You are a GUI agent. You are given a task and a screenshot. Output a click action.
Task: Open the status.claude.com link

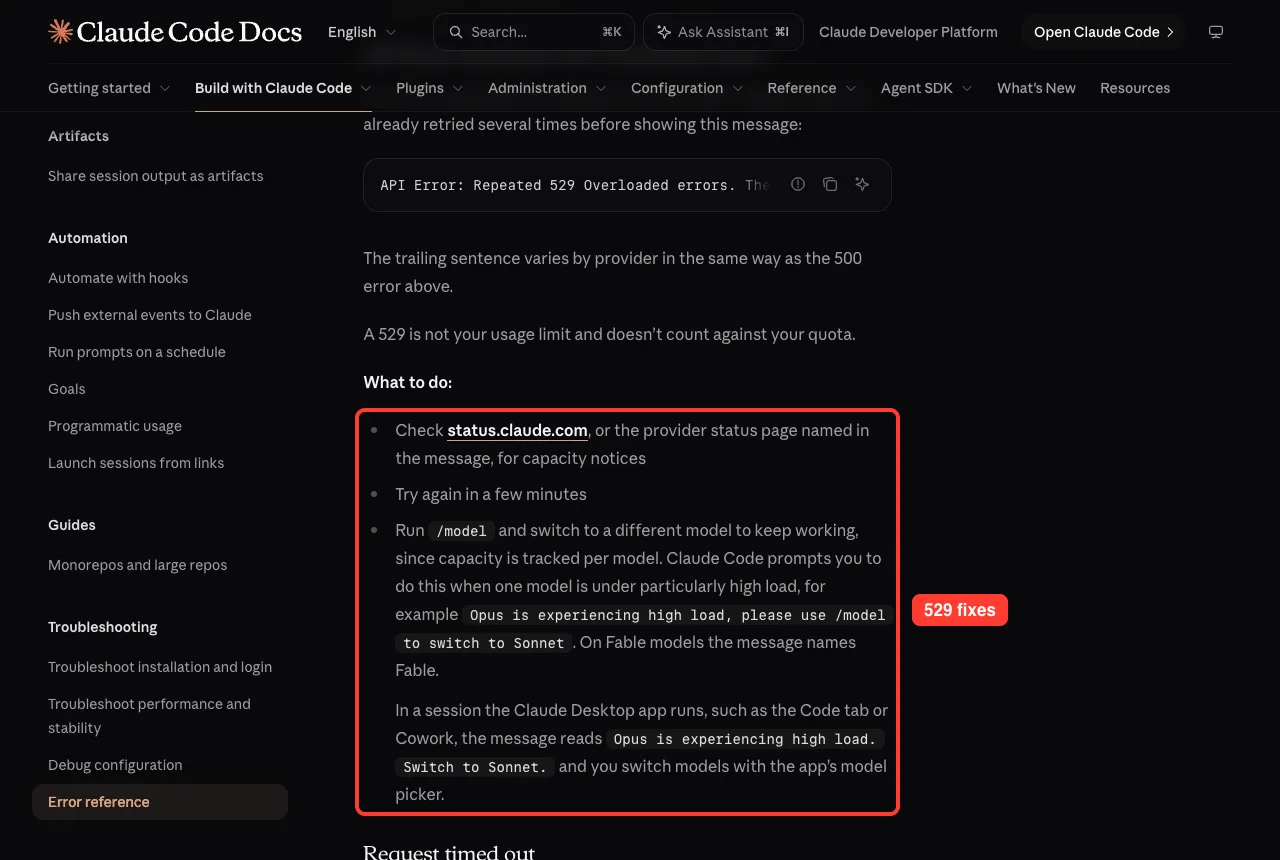(x=517, y=430)
